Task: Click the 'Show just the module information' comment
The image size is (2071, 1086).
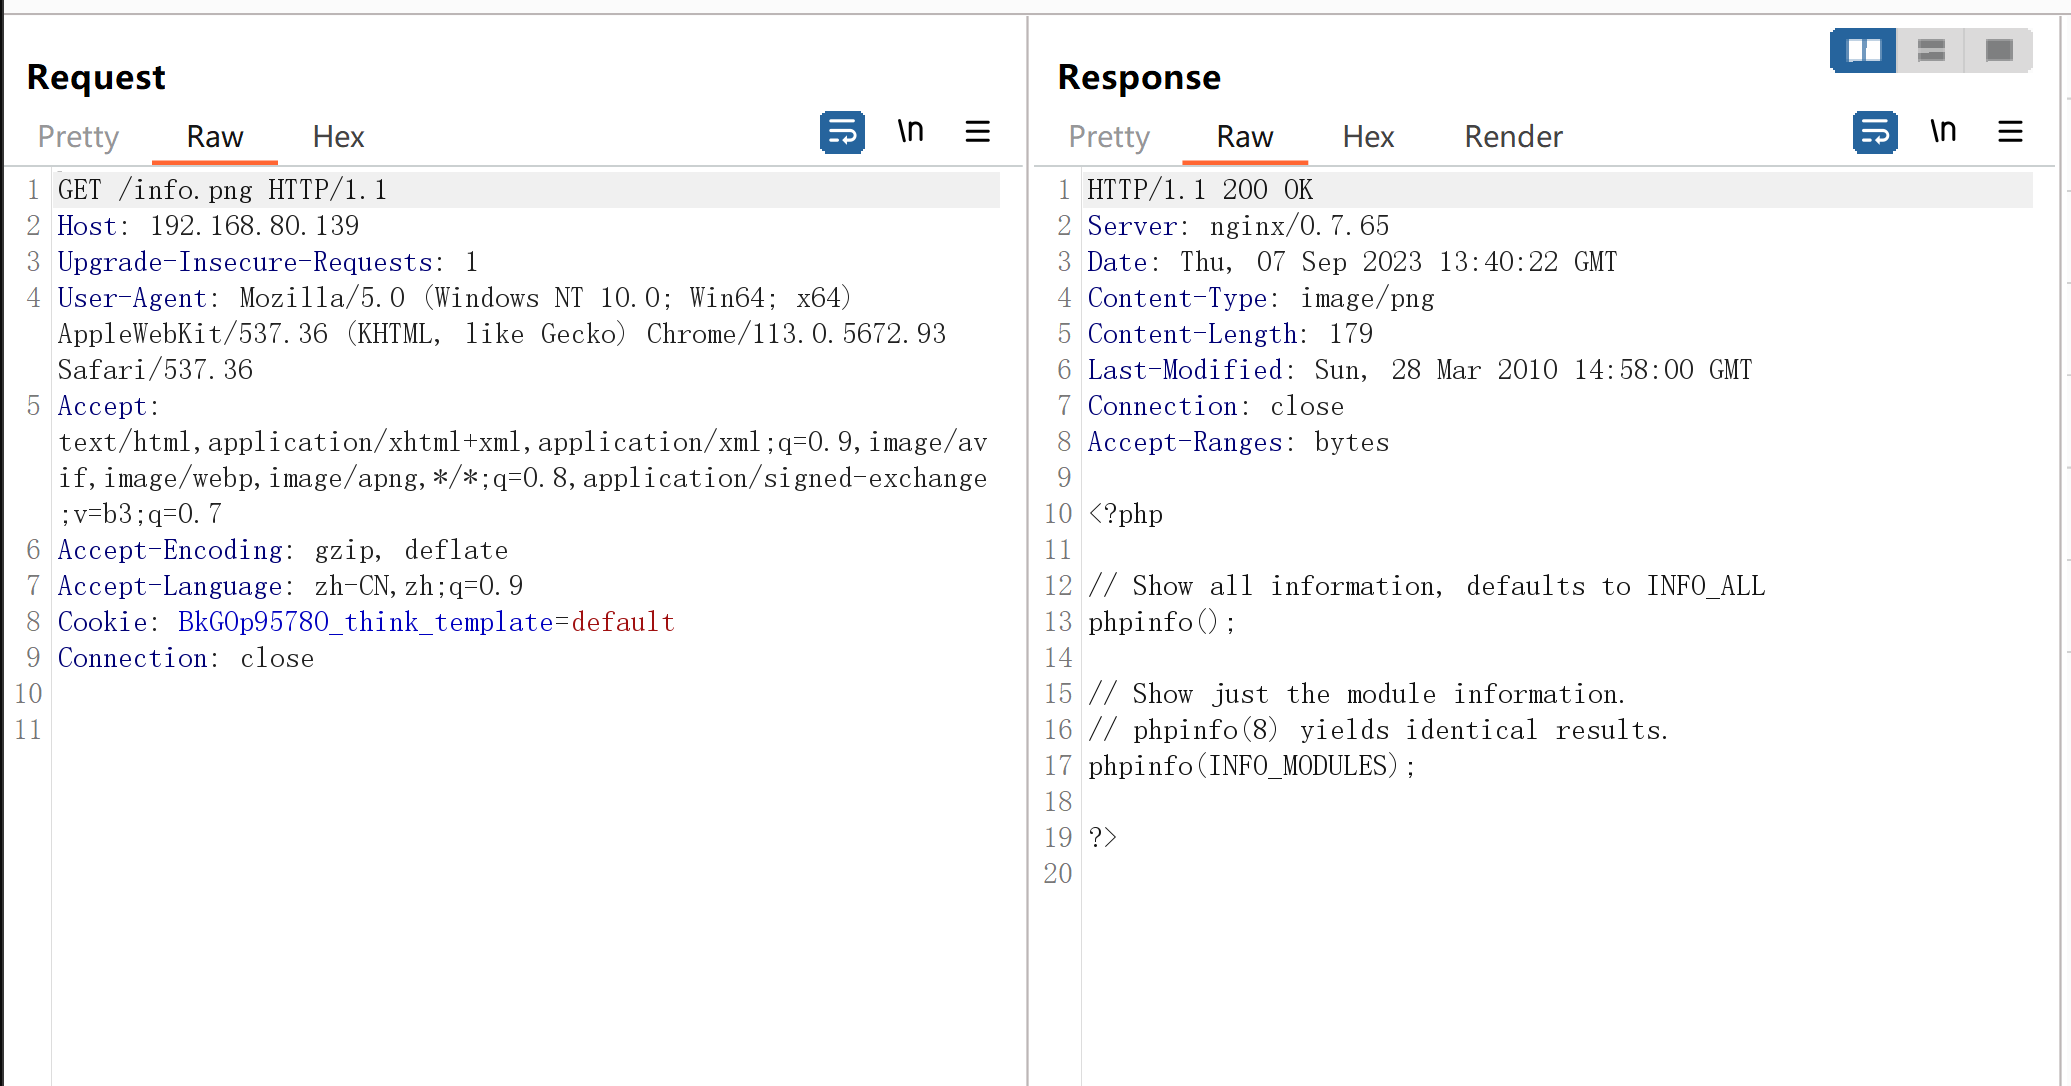Action: click(1357, 694)
